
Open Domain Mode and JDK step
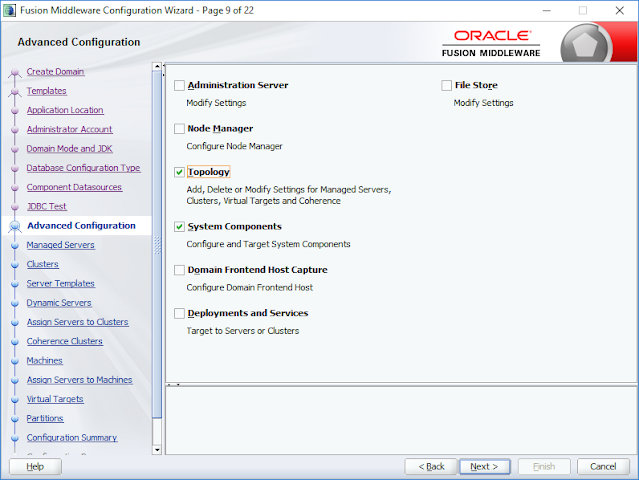click(x=70, y=149)
